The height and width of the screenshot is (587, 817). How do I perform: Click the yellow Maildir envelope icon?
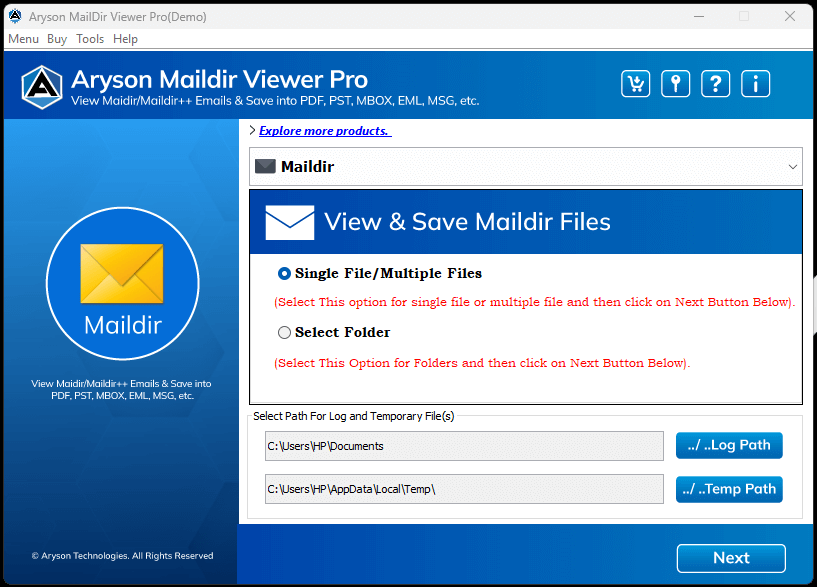pos(122,273)
